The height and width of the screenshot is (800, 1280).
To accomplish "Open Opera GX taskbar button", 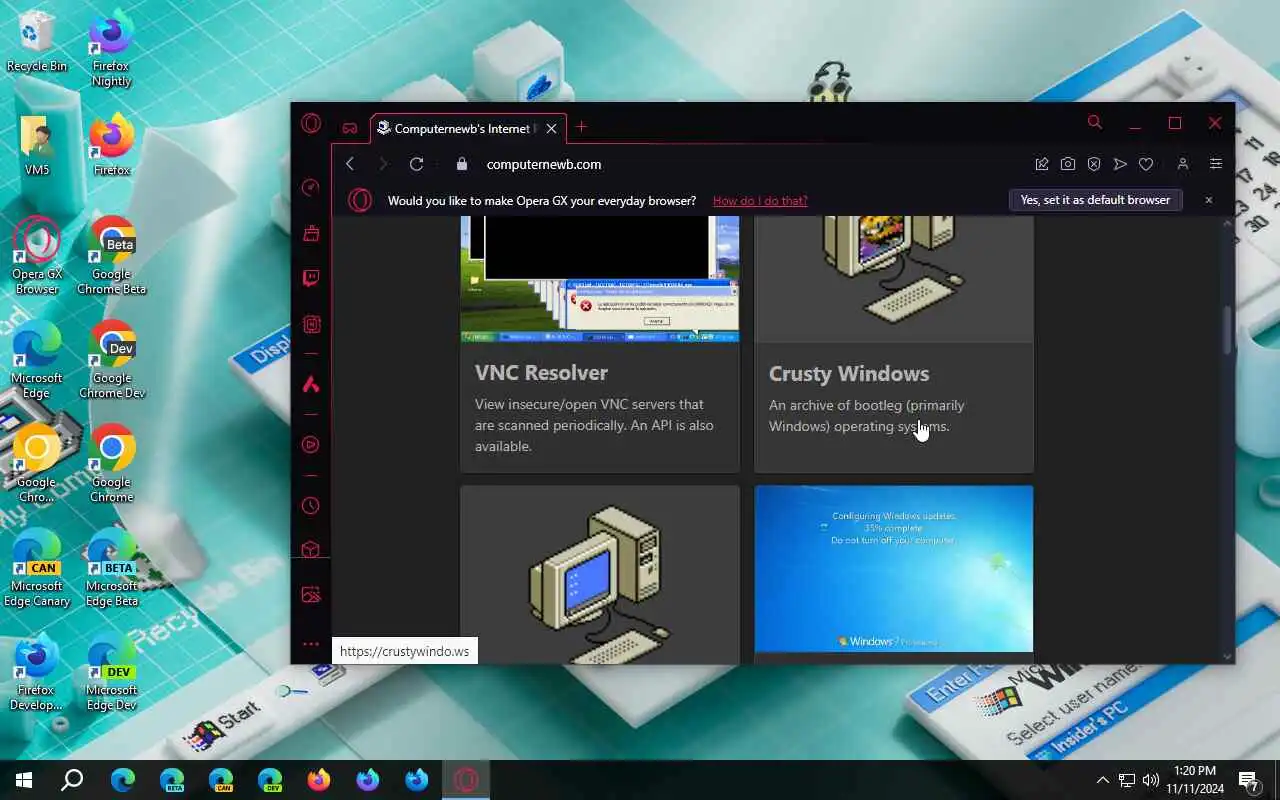I will point(466,780).
